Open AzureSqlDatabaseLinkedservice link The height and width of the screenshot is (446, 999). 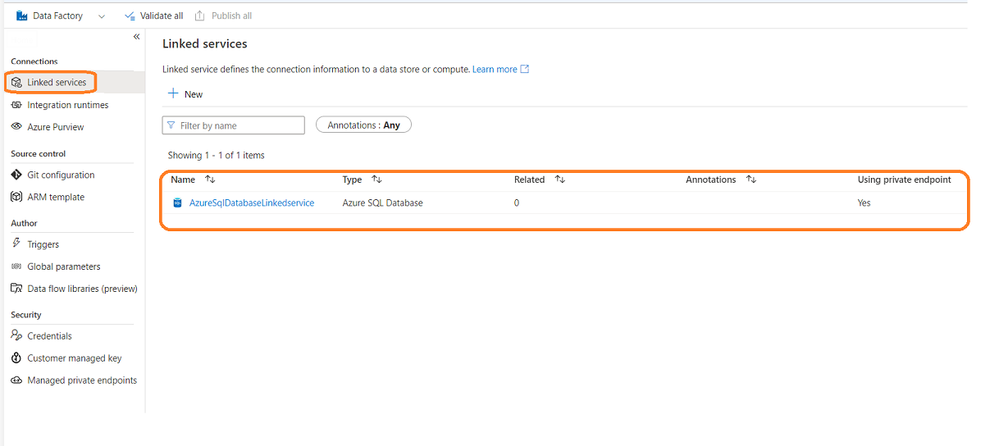[252, 203]
